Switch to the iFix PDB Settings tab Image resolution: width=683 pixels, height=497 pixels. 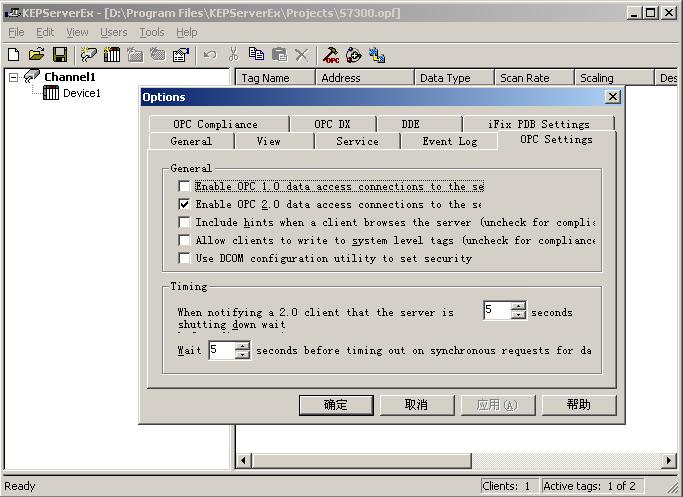point(539,124)
